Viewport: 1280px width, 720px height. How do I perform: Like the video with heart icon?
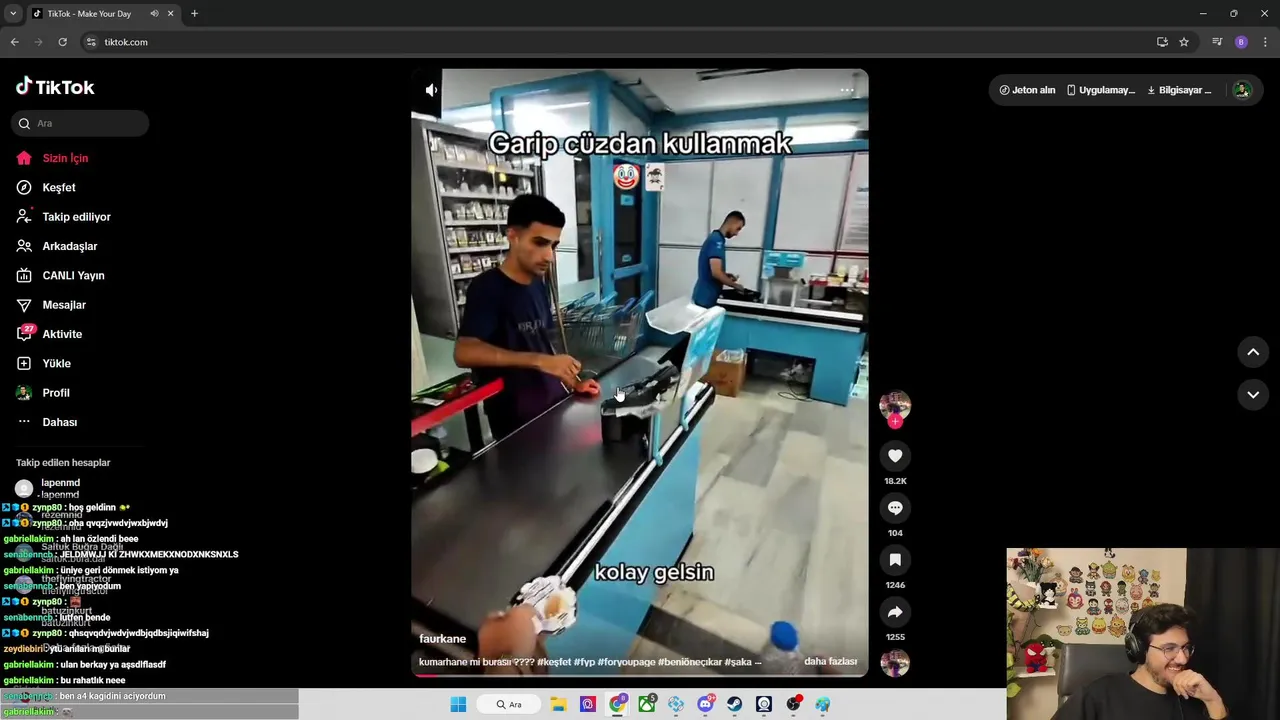click(x=895, y=456)
